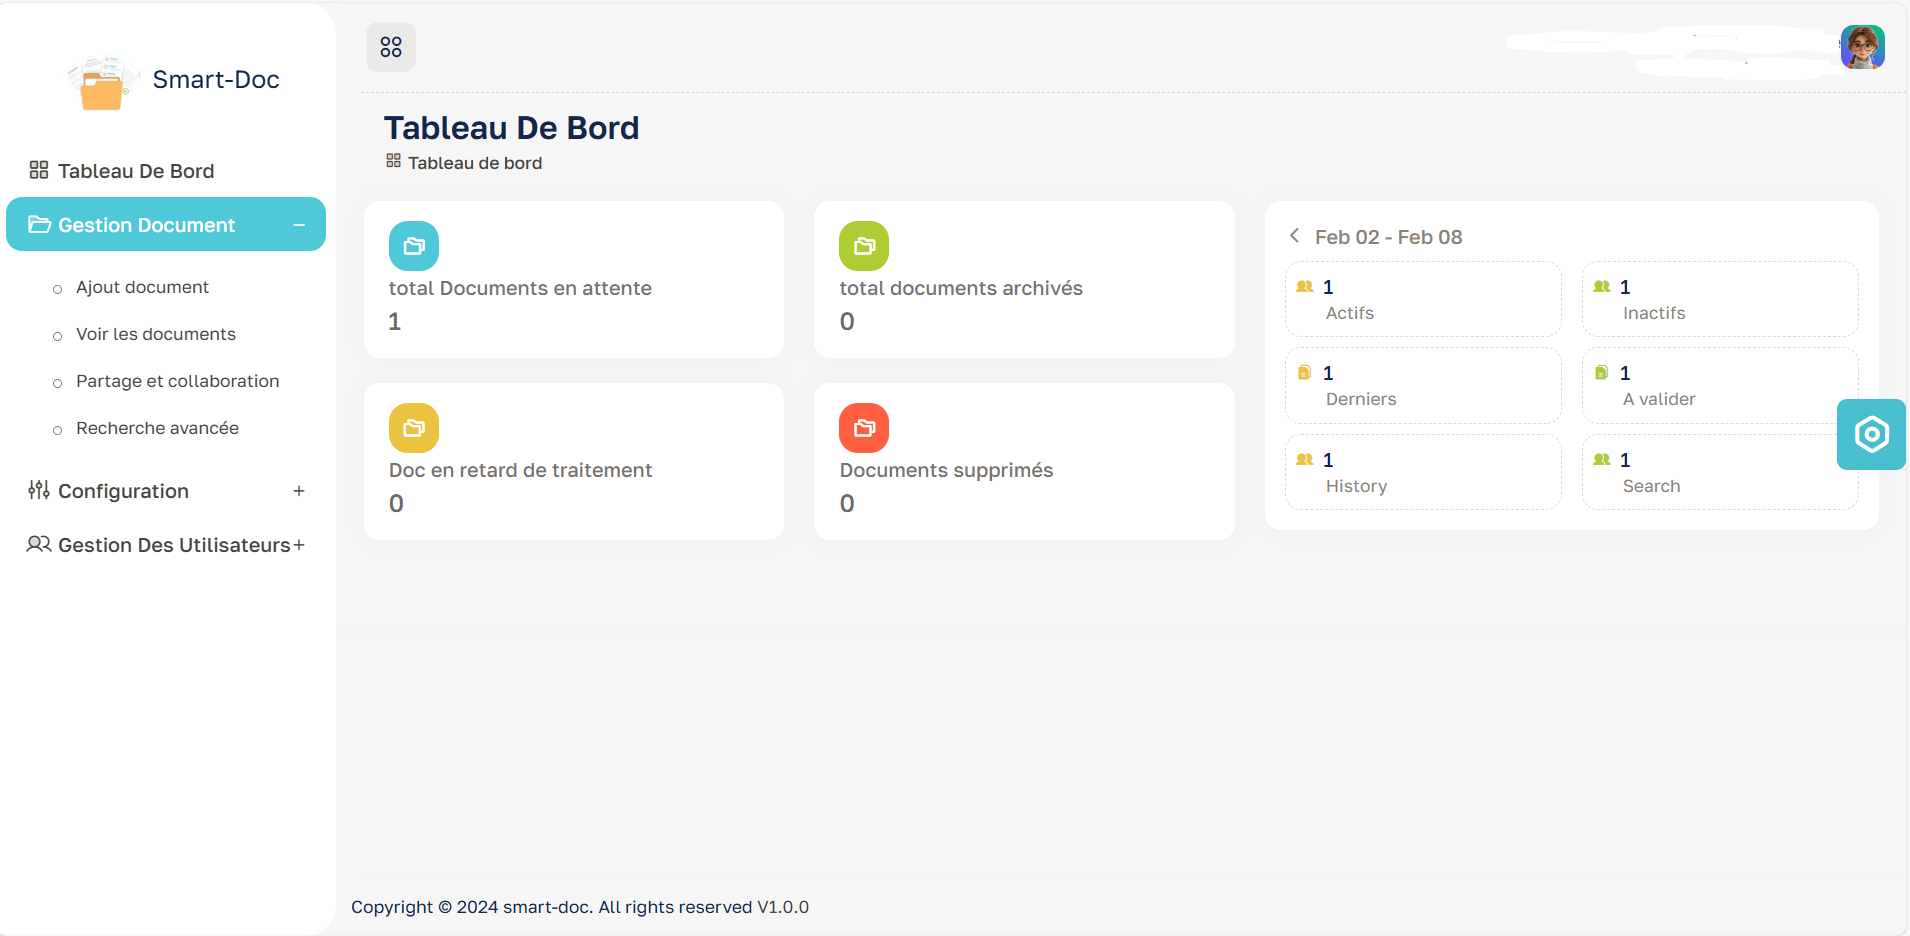Viewport: 1910px width, 936px height.
Task: Click the Actifs stat tile
Action: coord(1422,300)
